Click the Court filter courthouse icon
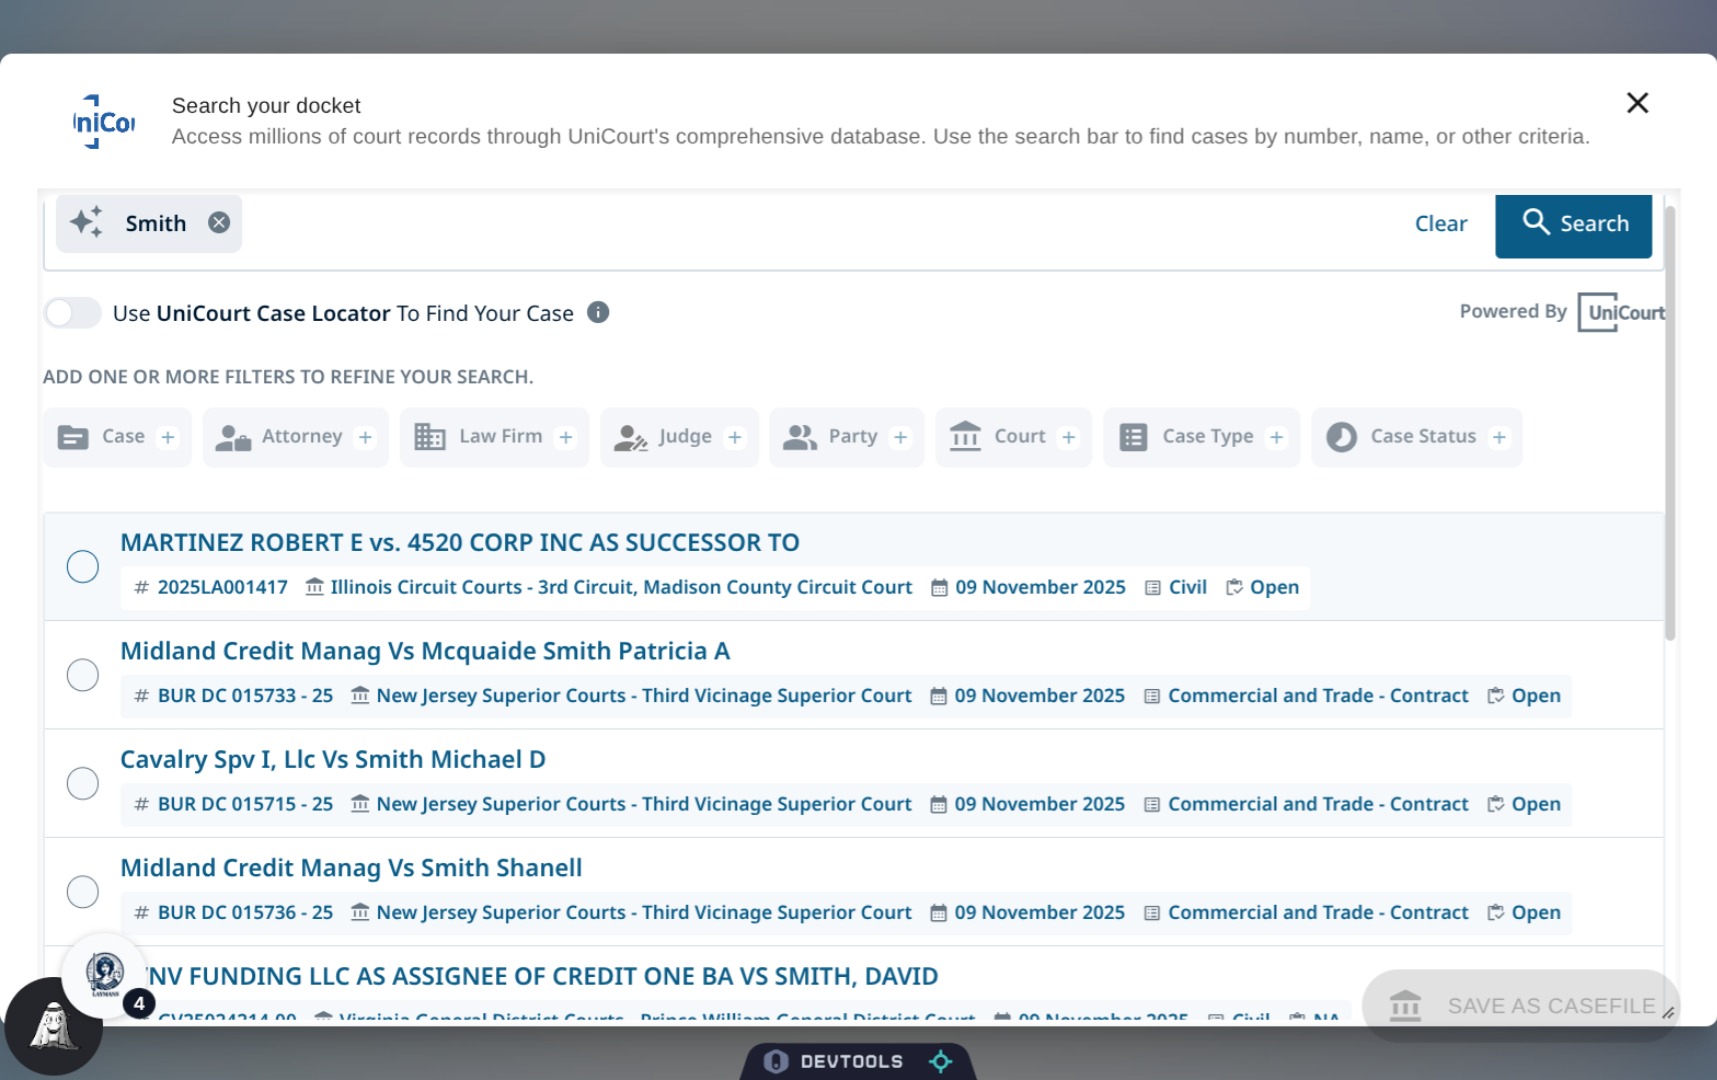Viewport: 1717px width, 1080px height. tap(965, 437)
